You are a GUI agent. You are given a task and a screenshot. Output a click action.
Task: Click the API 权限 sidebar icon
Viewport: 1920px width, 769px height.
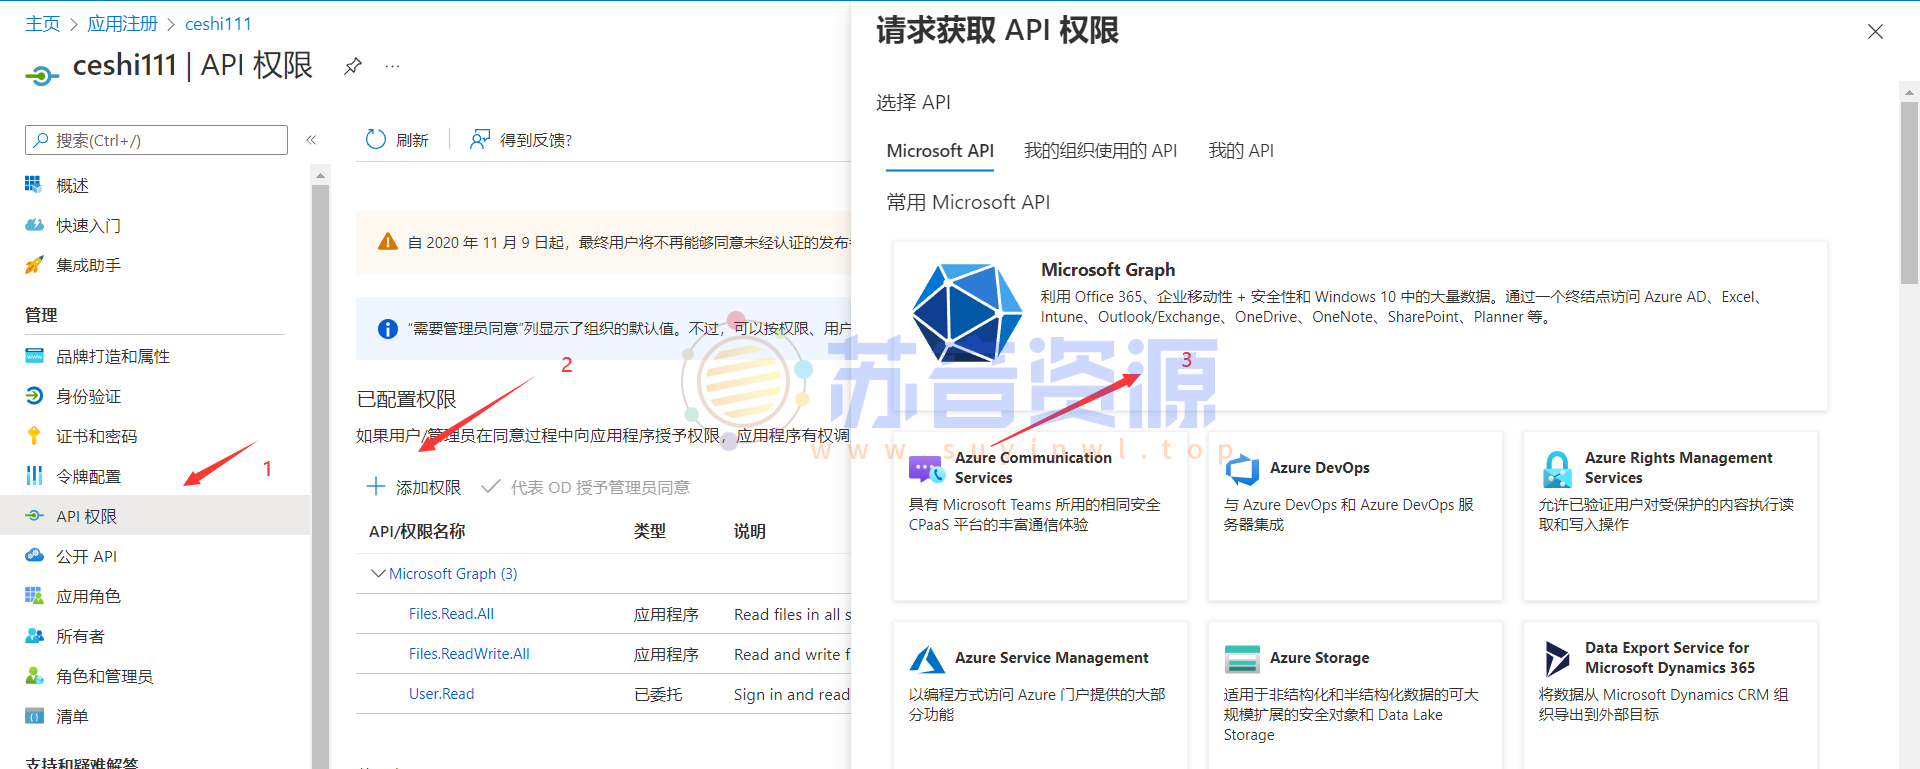click(x=34, y=516)
